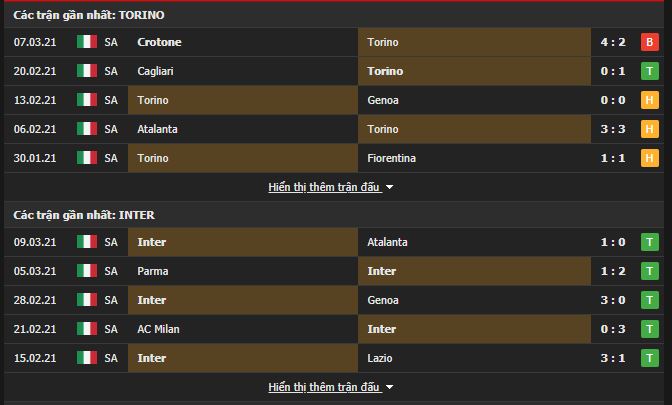Click the green T badge for Inter vs Atalanta

(x=650, y=242)
